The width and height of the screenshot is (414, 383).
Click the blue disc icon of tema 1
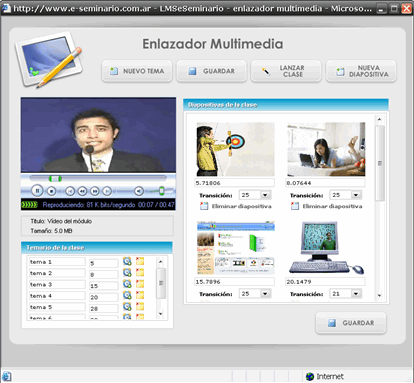pos(127,261)
